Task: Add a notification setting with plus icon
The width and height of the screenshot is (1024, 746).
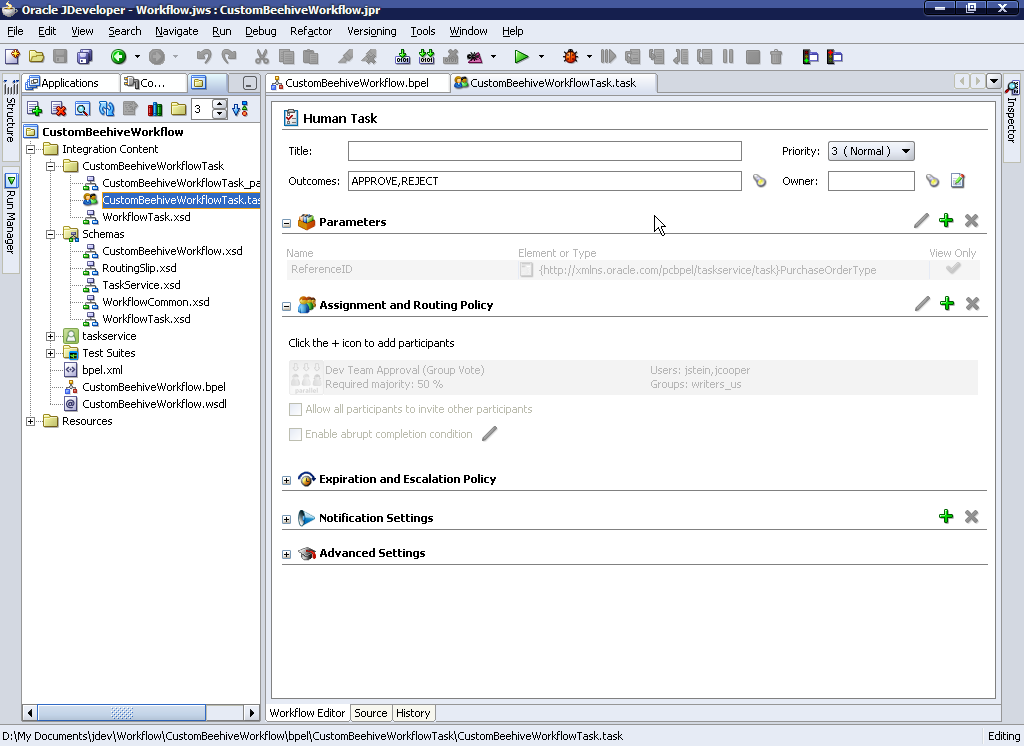Action: [x=946, y=517]
